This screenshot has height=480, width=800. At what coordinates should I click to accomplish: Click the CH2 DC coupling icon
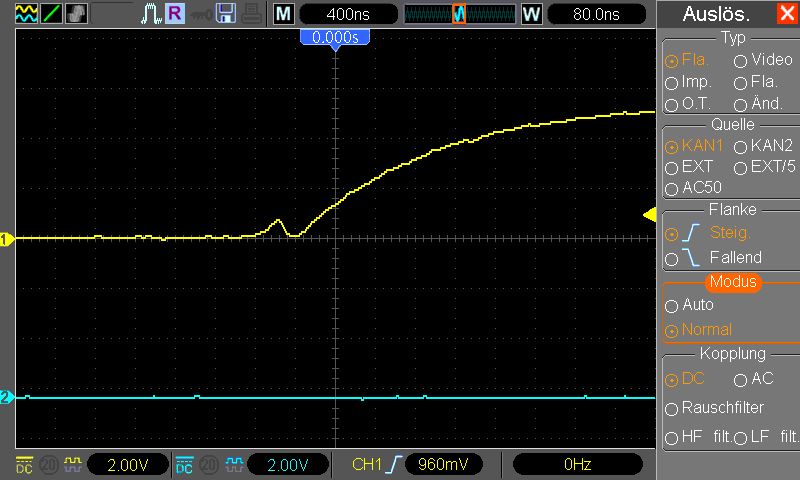184,465
